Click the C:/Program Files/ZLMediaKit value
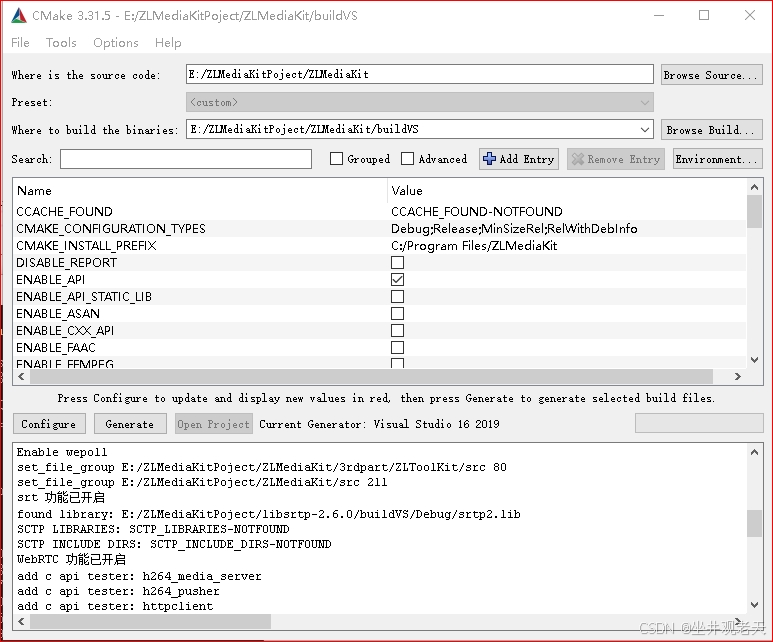 474,246
